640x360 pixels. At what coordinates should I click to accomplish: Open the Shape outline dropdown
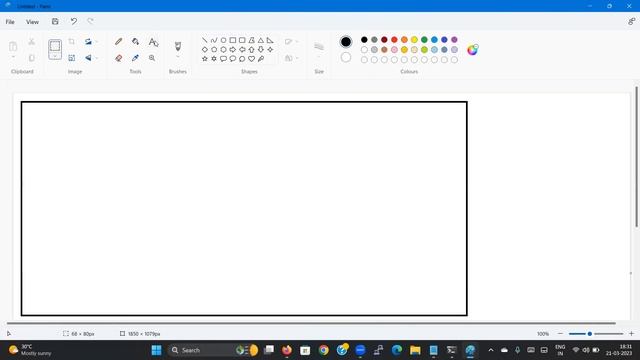click(x=291, y=42)
